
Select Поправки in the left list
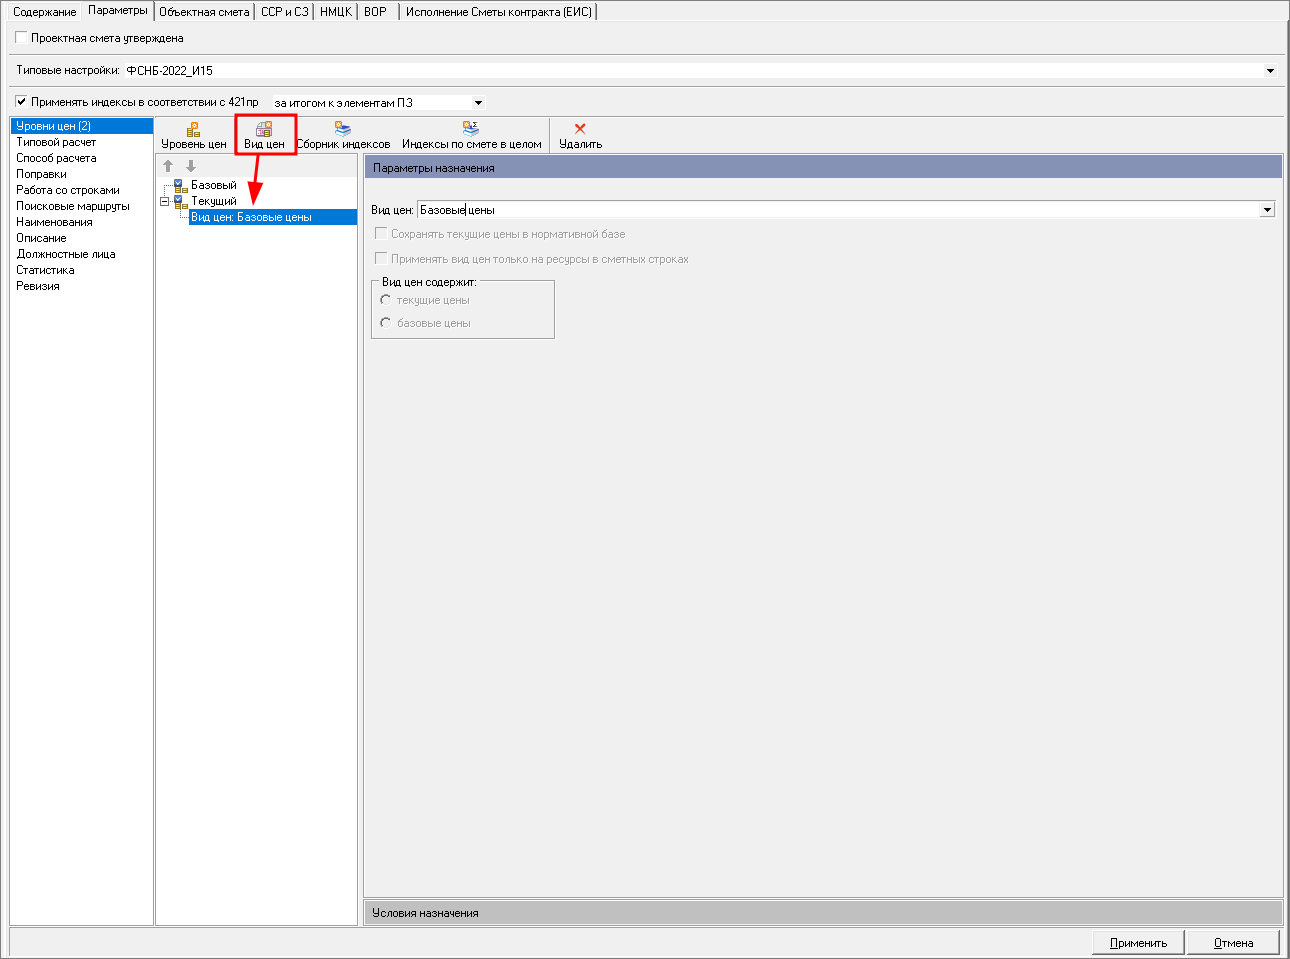click(x=42, y=174)
